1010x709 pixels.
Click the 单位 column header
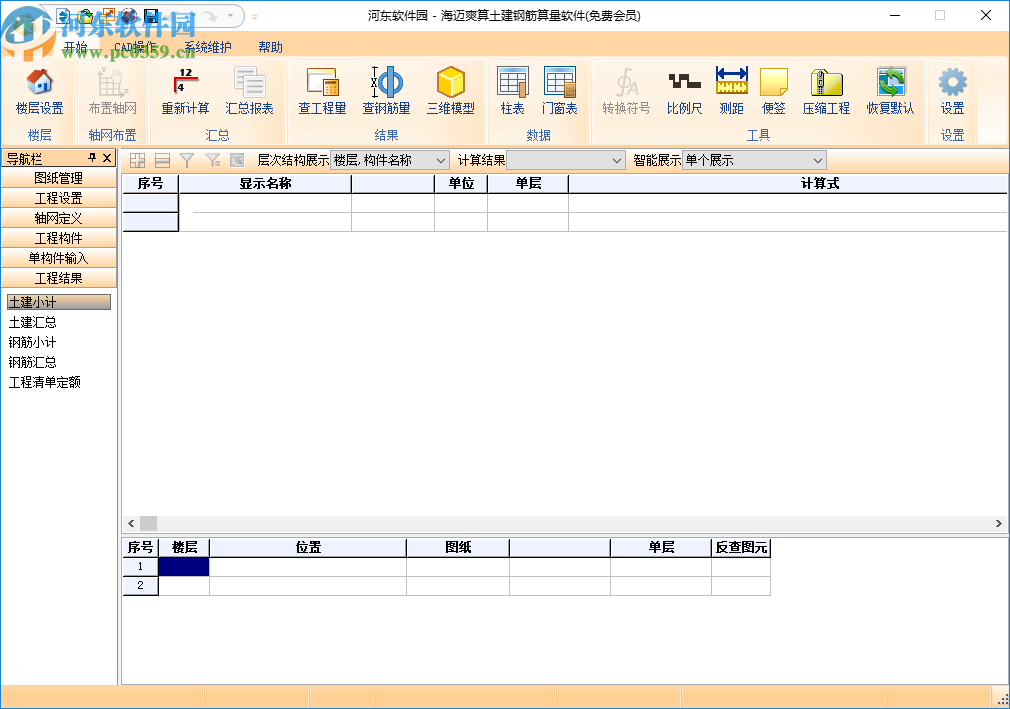461,184
